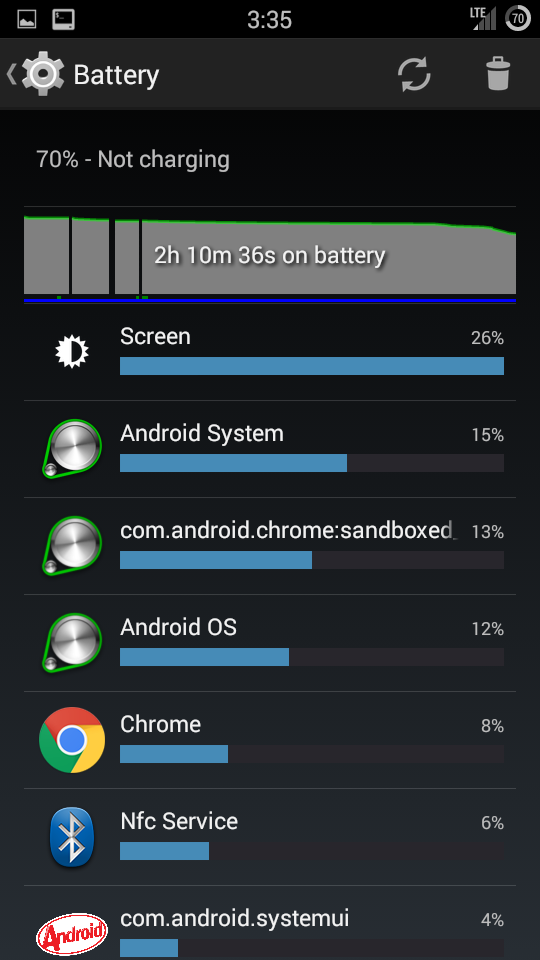Open the com.android.systemui usage details

[270, 923]
